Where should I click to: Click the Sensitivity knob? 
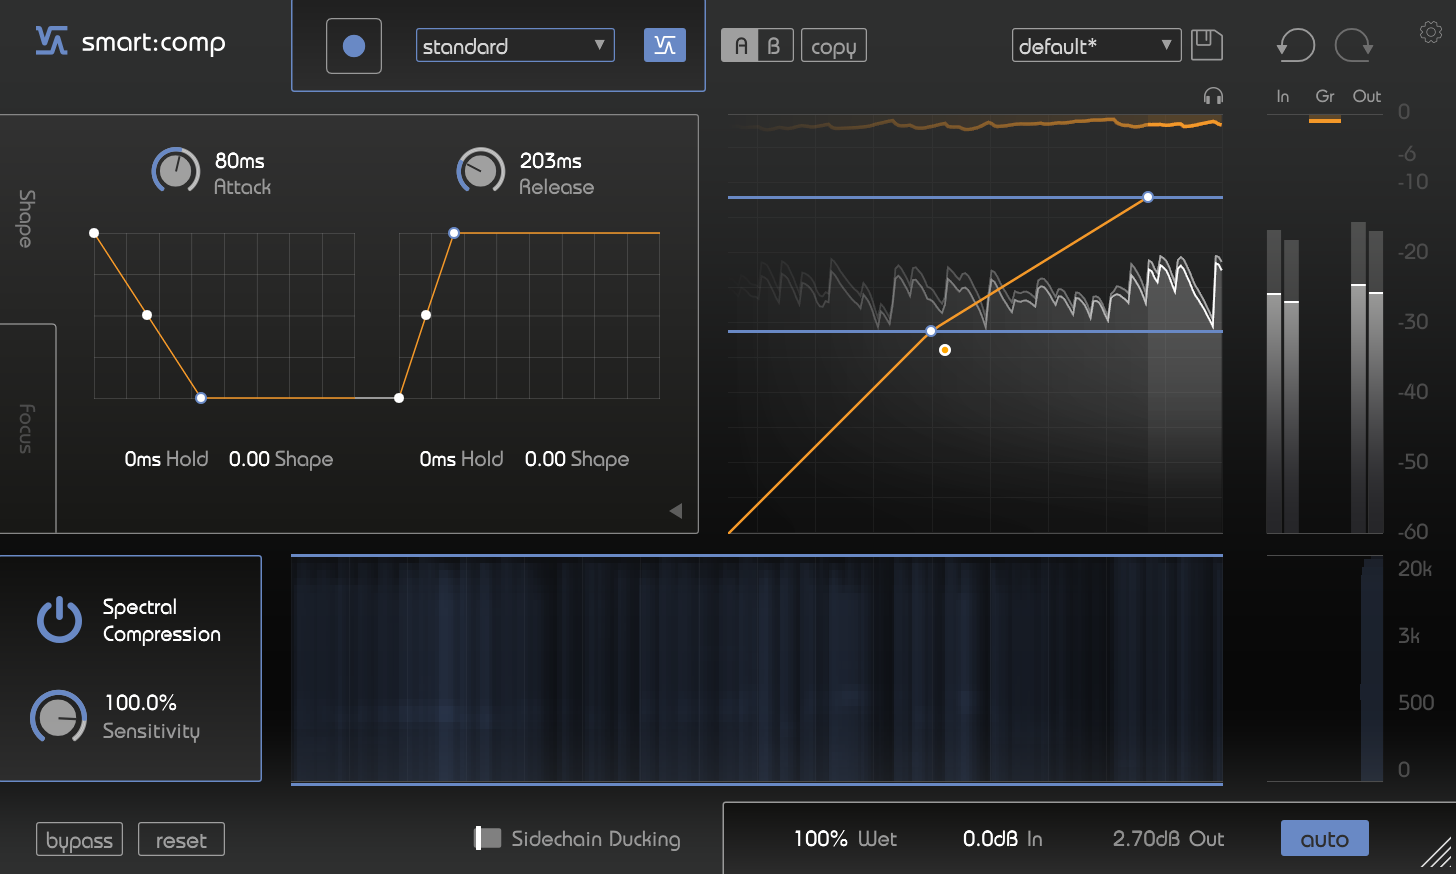(58, 716)
